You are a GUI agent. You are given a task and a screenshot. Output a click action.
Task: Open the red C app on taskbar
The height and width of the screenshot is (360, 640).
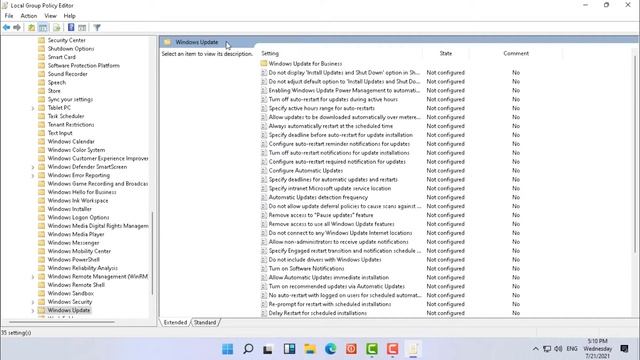pyautogui.click(x=392, y=349)
